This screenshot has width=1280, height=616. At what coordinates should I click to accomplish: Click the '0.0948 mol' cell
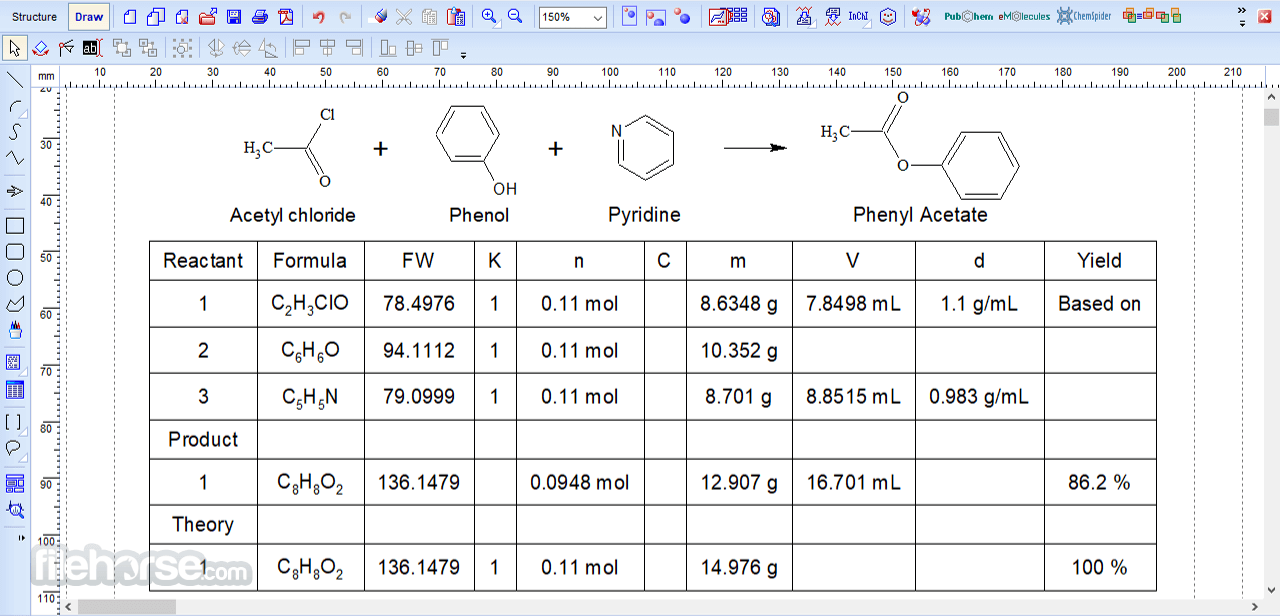click(x=580, y=483)
